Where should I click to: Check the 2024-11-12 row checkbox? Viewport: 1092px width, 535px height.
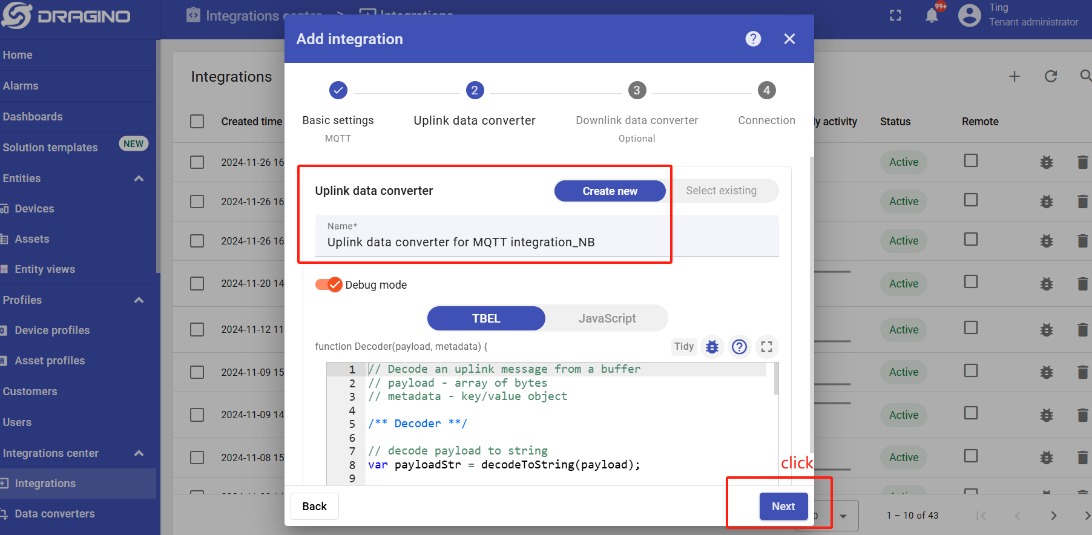(x=197, y=329)
